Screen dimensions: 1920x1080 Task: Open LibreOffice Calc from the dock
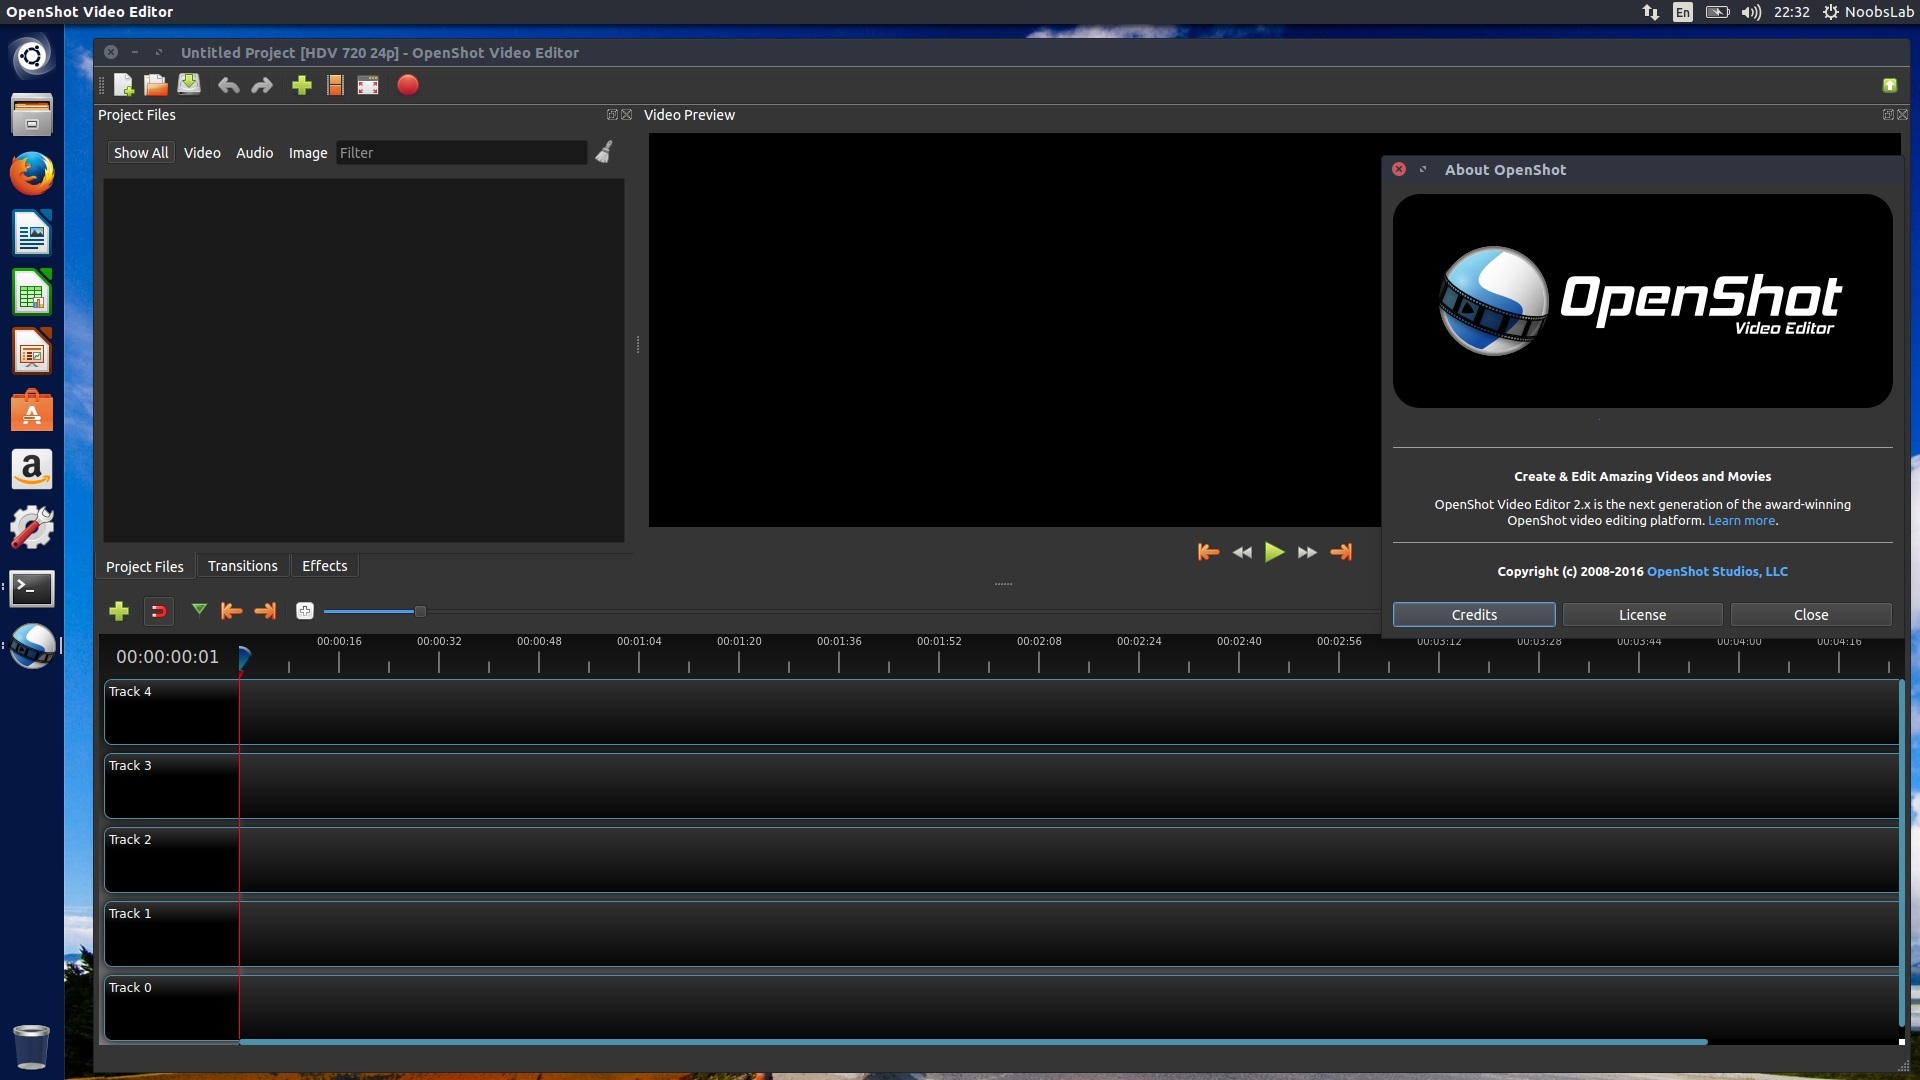pyautogui.click(x=32, y=293)
